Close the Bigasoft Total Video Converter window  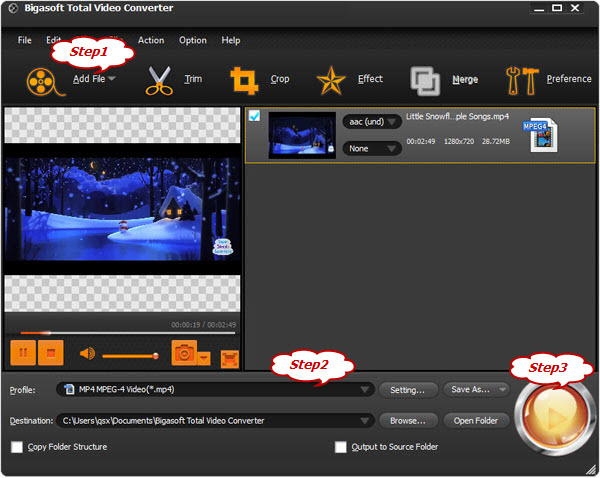tap(575, 8)
